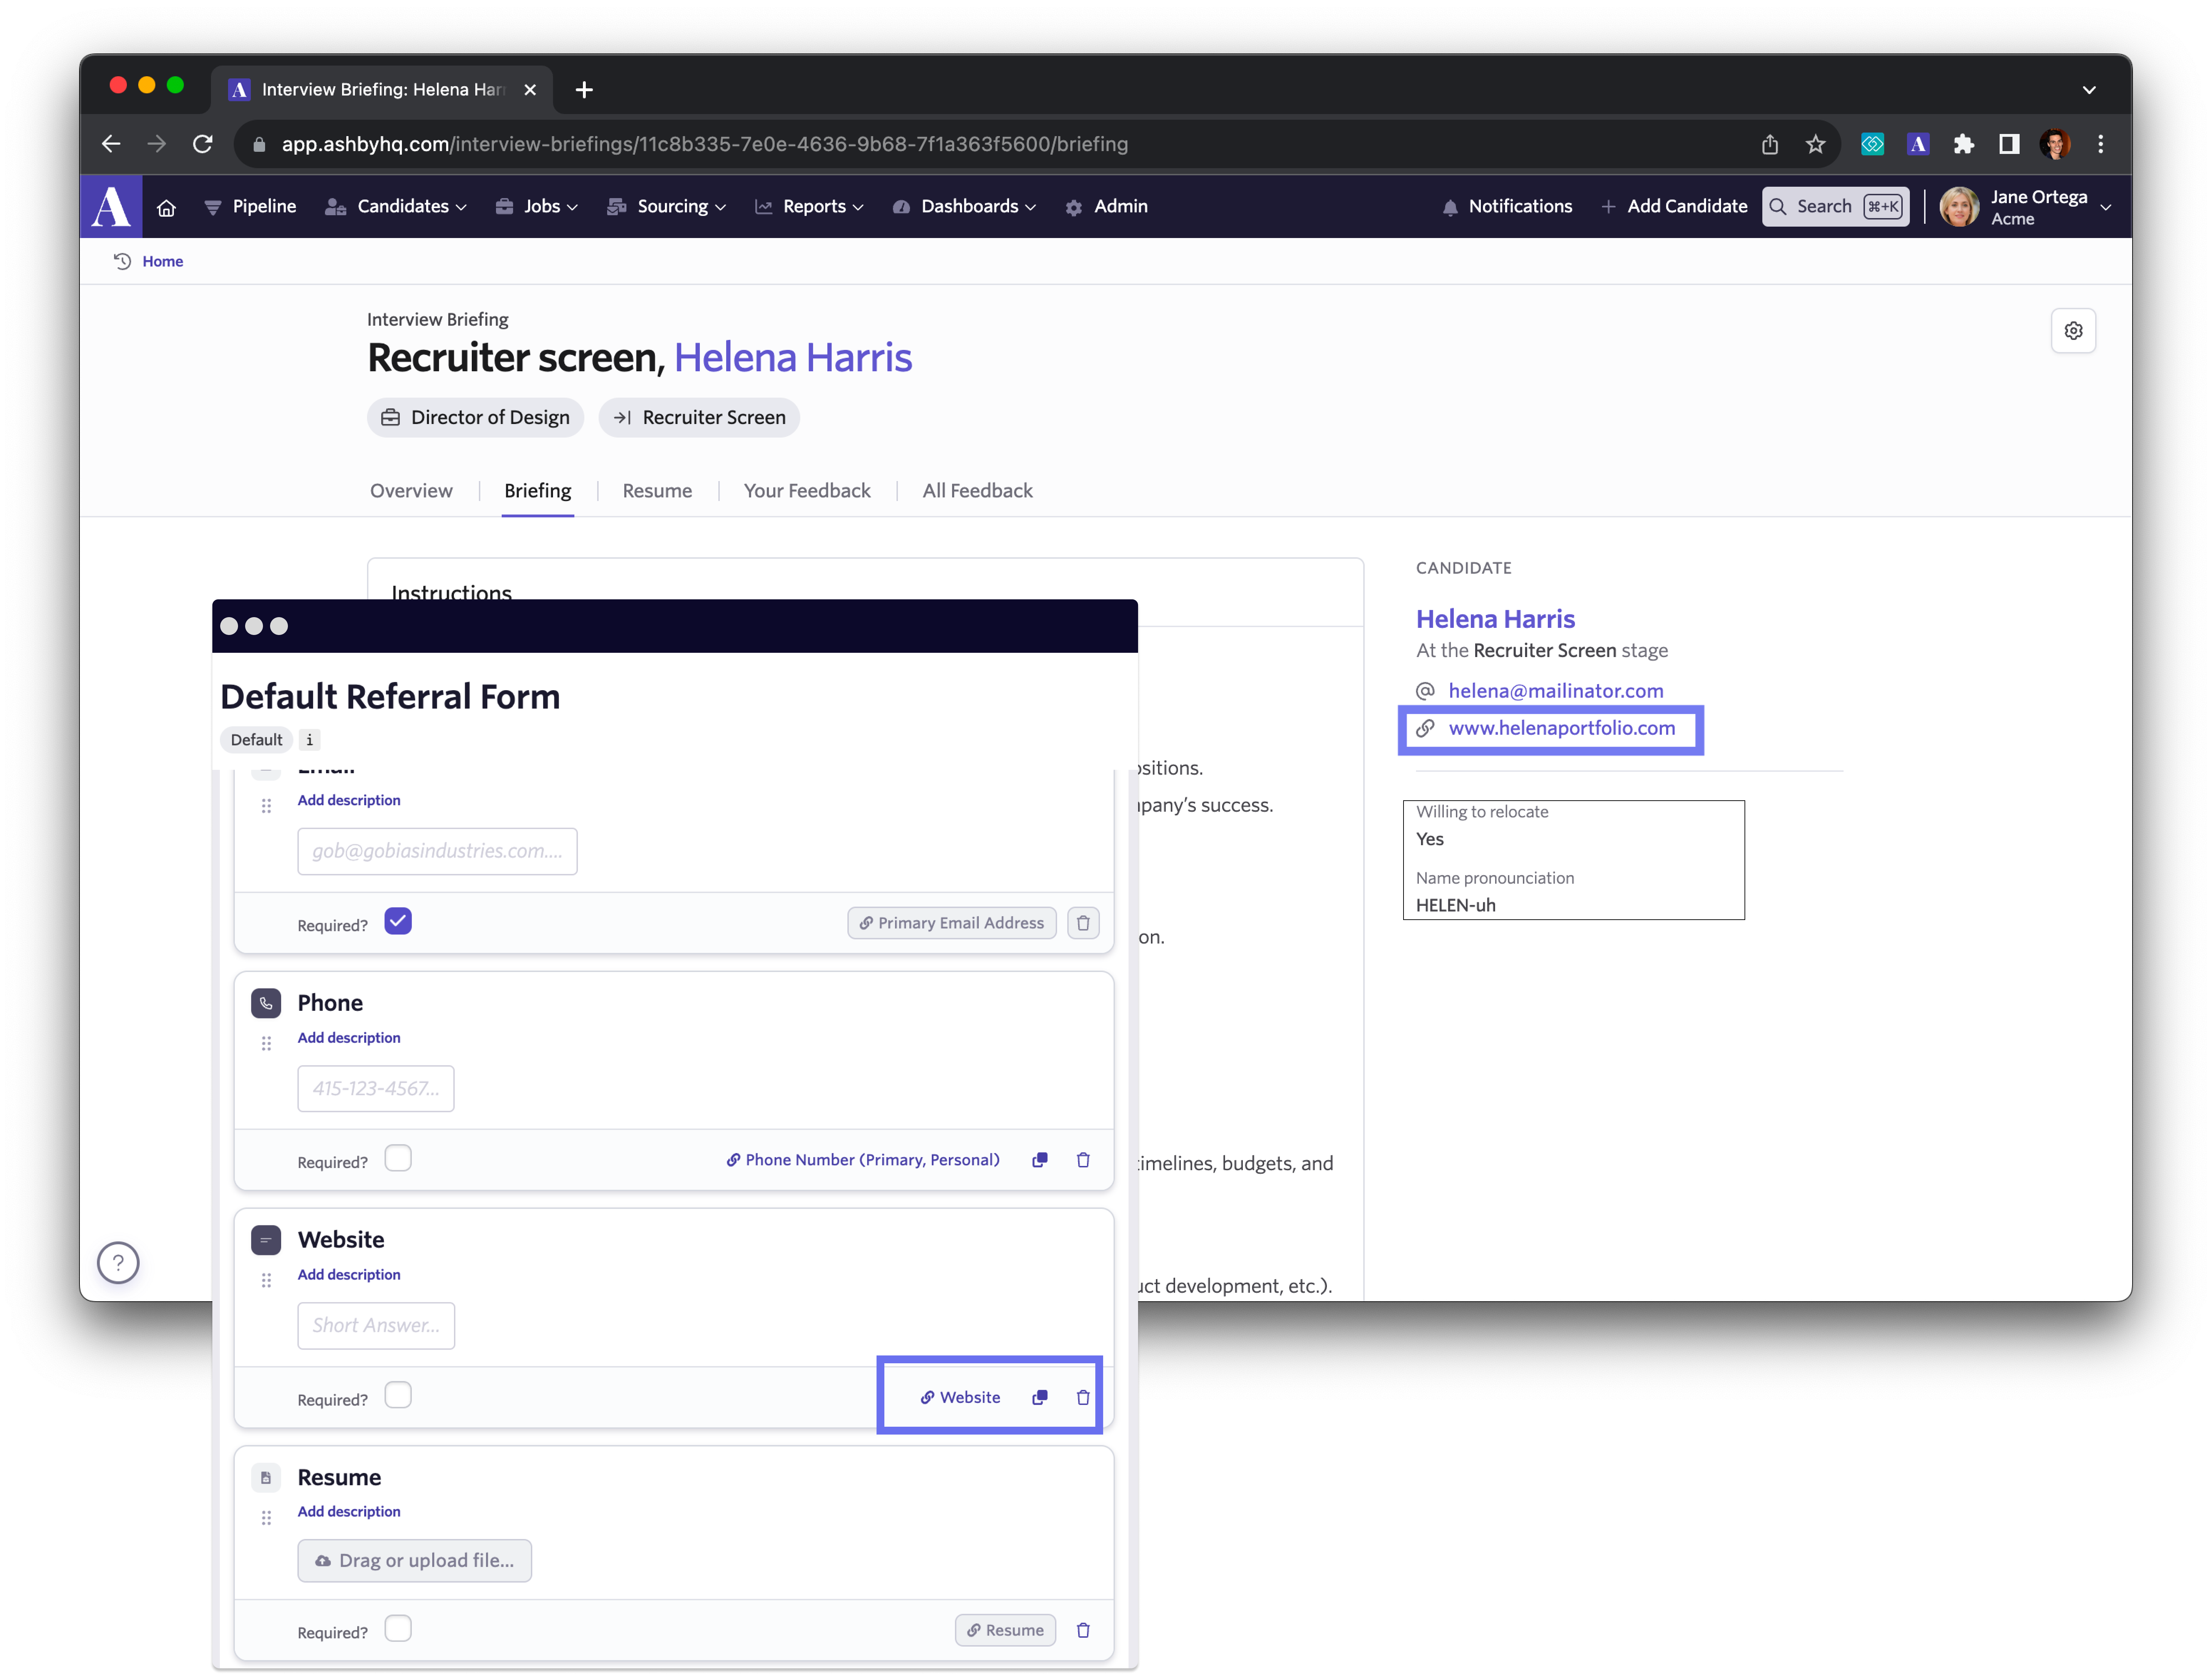Uncheck Required for the Email field
This screenshot has width=2212, height=1674.
[x=398, y=921]
